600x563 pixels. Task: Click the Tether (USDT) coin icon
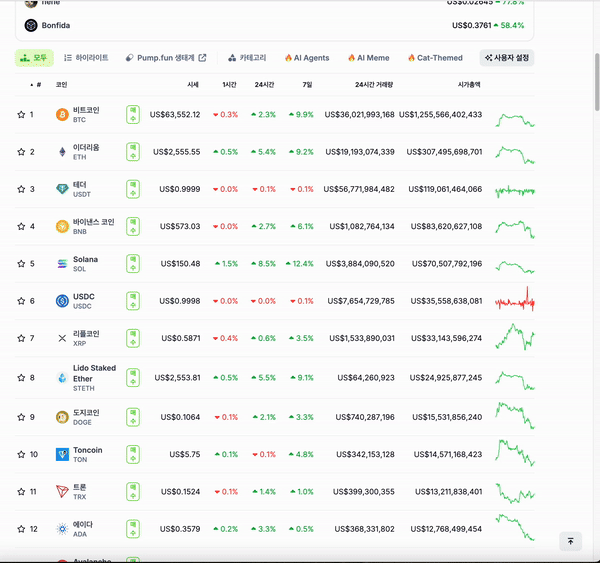coord(62,189)
